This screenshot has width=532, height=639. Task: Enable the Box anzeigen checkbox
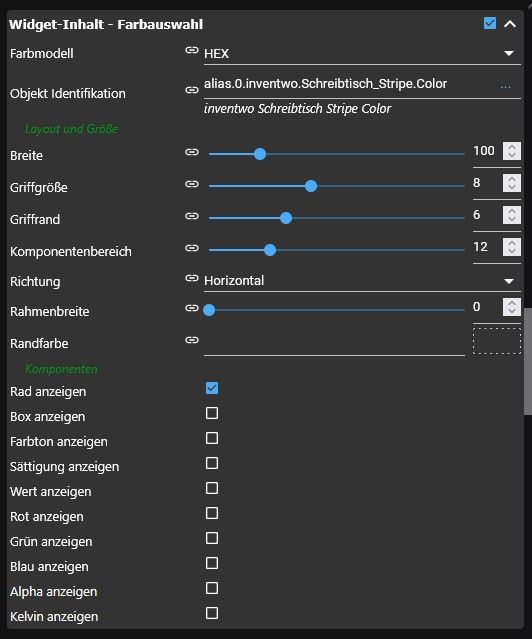click(x=212, y=413)
